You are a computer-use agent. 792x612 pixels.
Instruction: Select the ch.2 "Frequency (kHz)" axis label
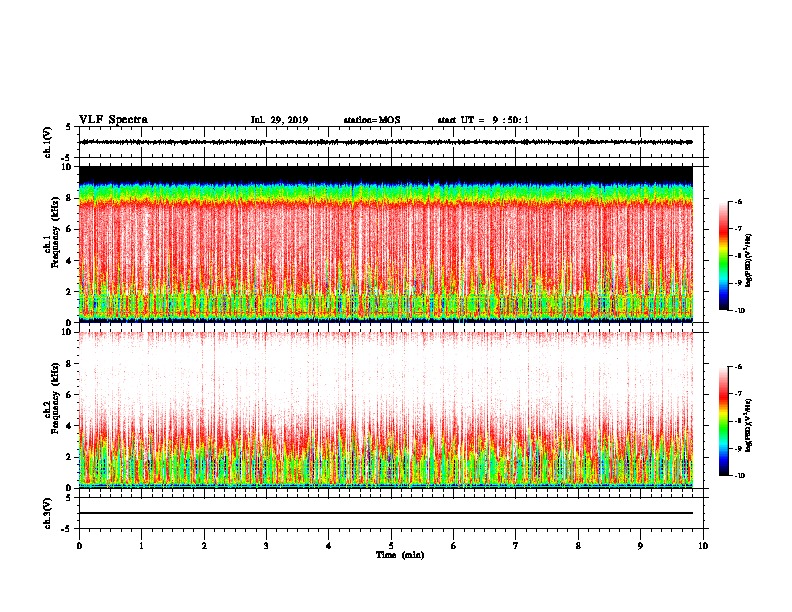point(55,398)
